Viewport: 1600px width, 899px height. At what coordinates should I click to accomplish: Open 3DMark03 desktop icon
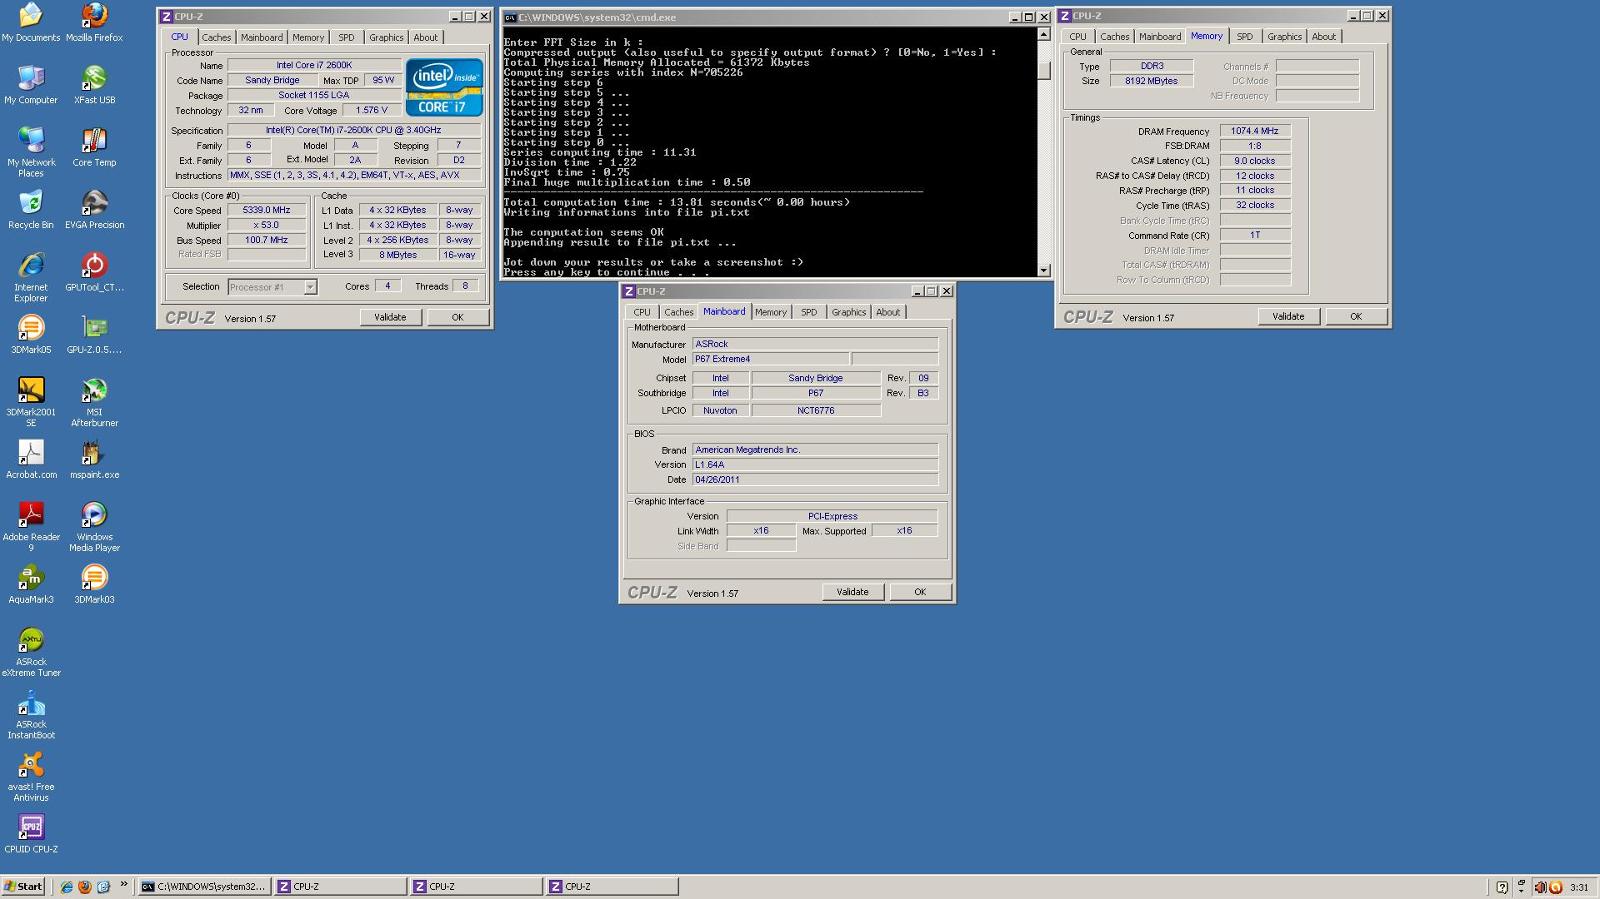pos(94,585)
